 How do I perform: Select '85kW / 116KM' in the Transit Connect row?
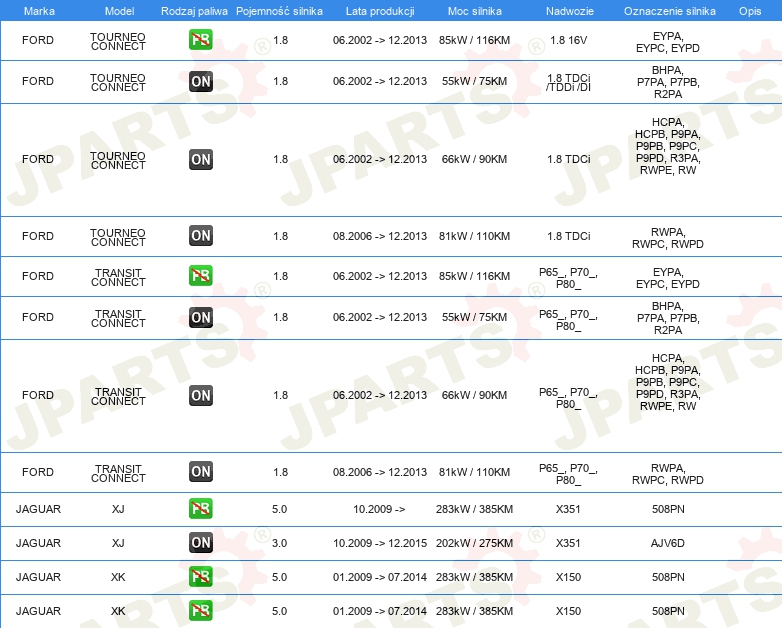[474, 276]
